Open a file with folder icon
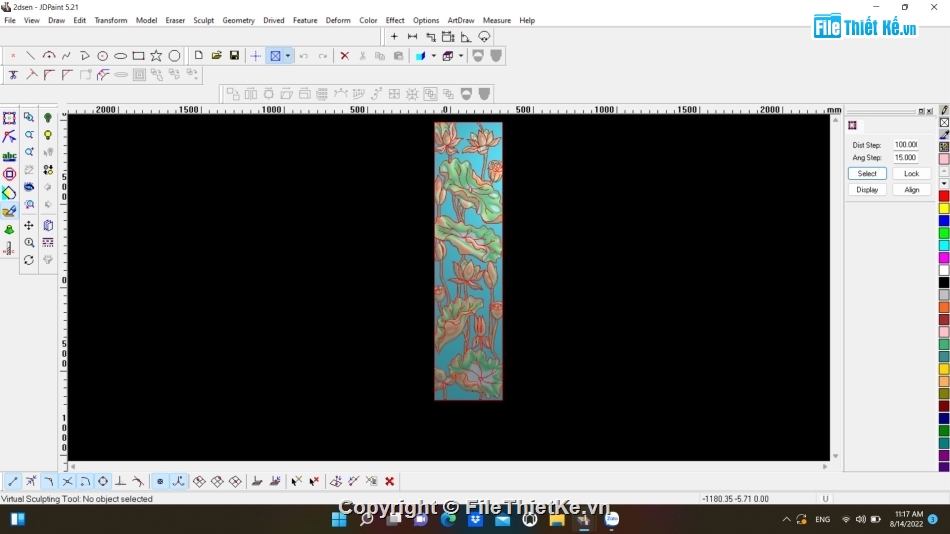950x534 pixels. (216, 56)
